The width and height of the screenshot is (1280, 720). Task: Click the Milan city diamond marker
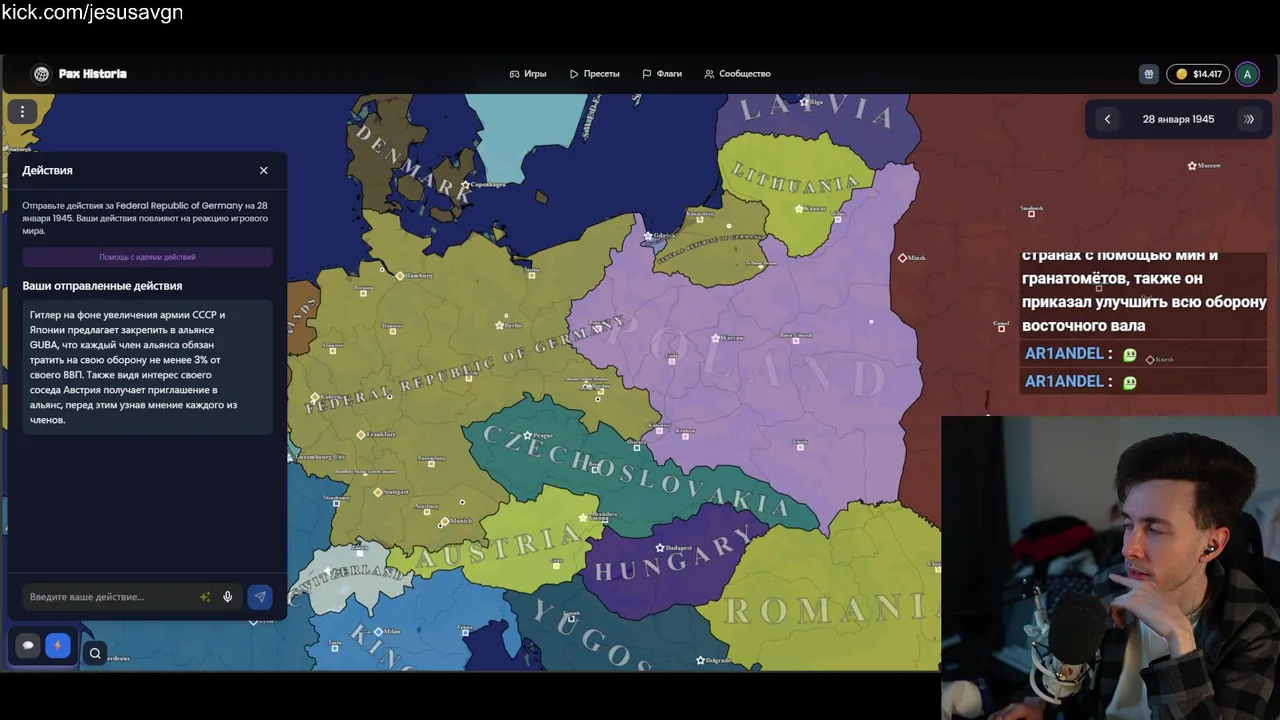pos(378,632)
